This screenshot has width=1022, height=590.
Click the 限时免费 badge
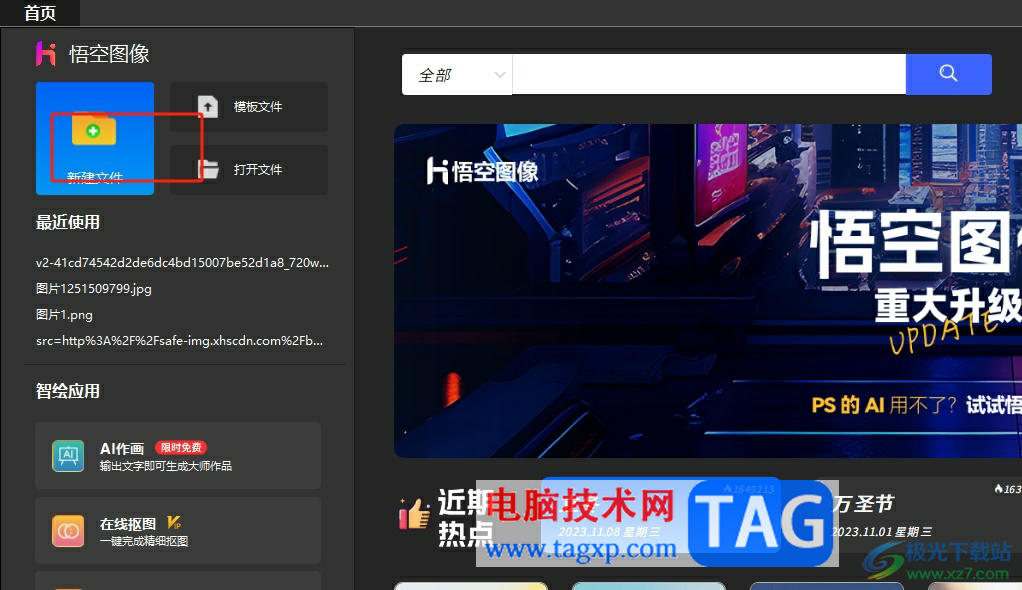[x=181, y=448]
